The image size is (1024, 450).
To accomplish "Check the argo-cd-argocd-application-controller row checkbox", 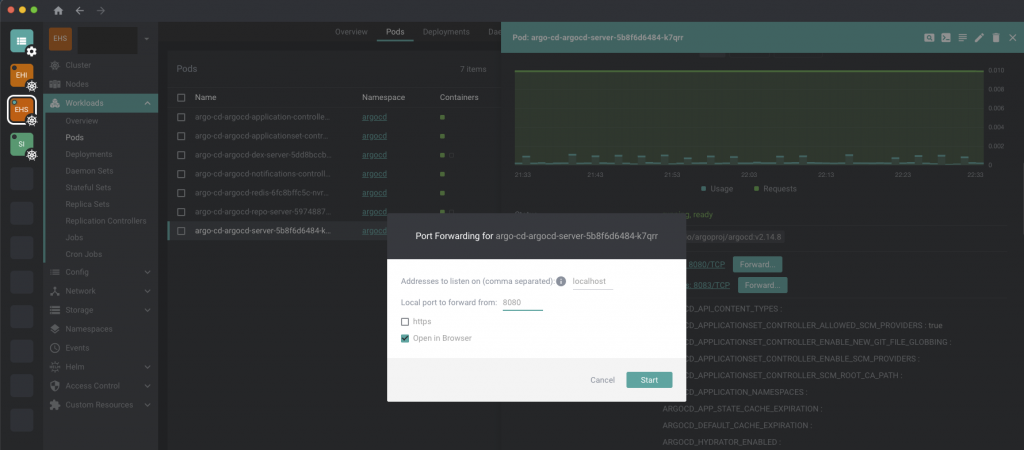I will 182,118.
